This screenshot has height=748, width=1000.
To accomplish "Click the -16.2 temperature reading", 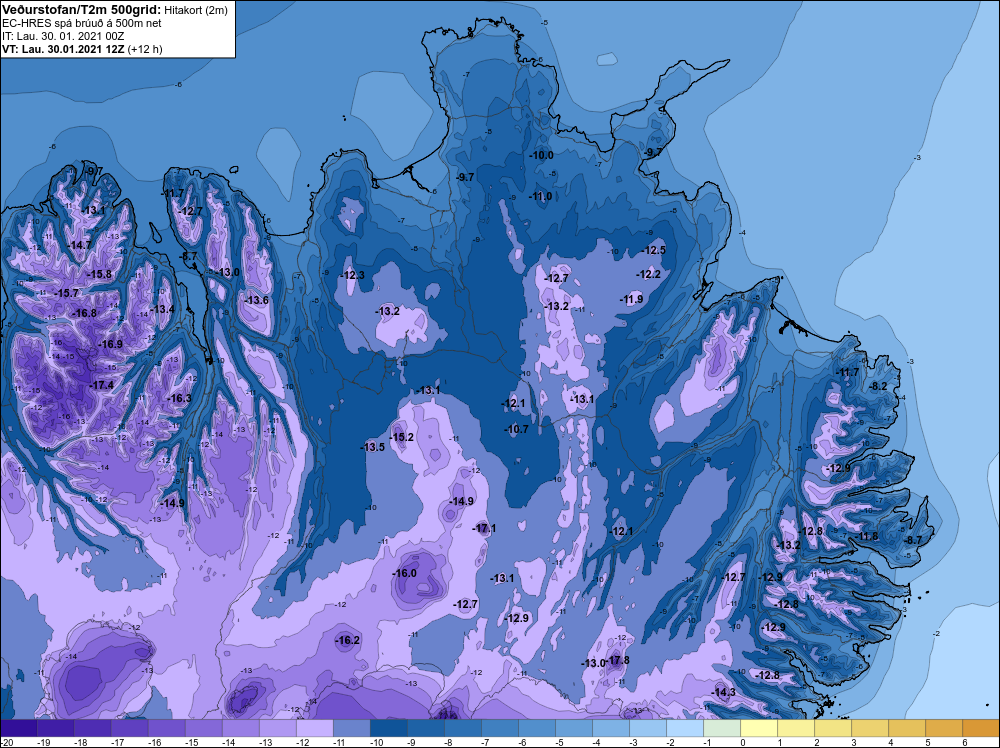I will tap(348, 640).
